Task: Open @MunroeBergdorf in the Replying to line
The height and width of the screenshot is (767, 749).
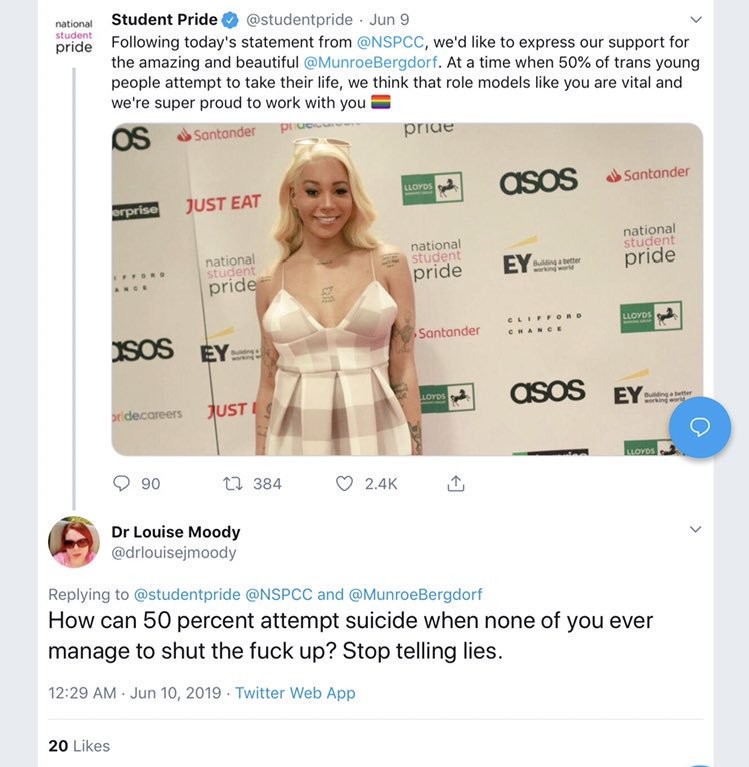Action: pos(415,594)
